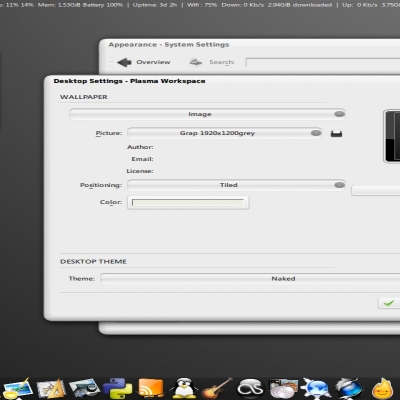Open the Theme dropdown showing Naked

(250, 279)
